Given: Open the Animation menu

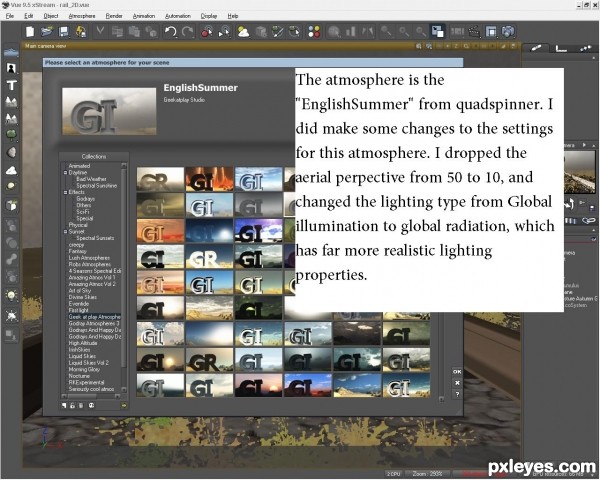Looking at the screenshot, I should pyautogui.click(x=144, y=16).
